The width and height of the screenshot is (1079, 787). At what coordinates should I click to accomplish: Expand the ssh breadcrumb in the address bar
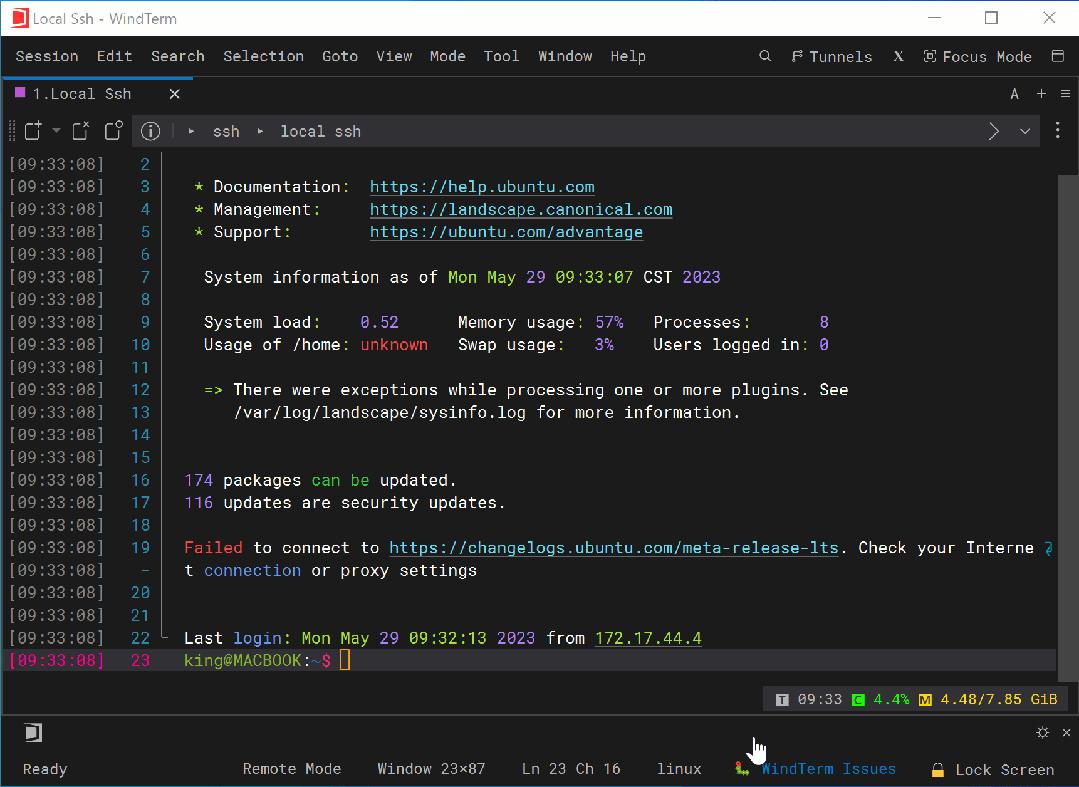point(226,131)
